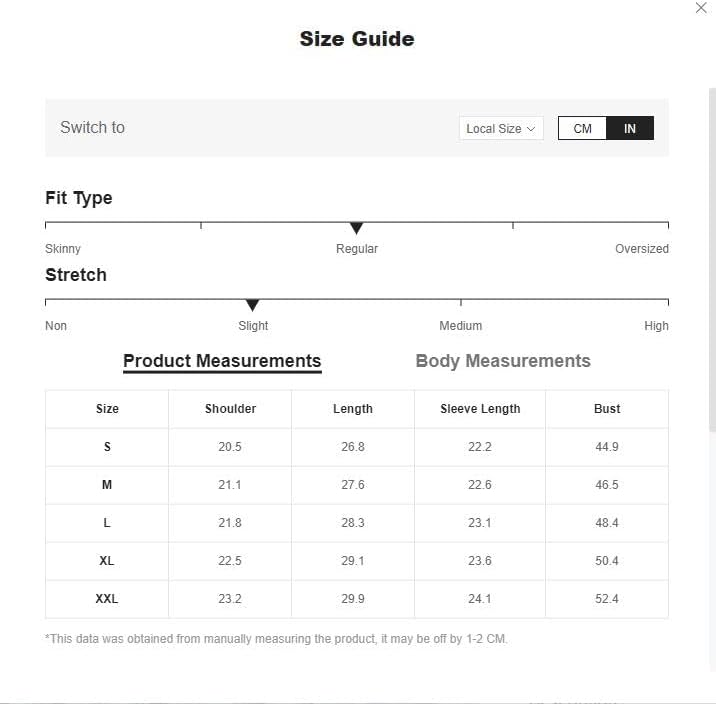Screen dimensions: 716x704
Task: Click the Oversized fit label
Action: coord(641,249)
